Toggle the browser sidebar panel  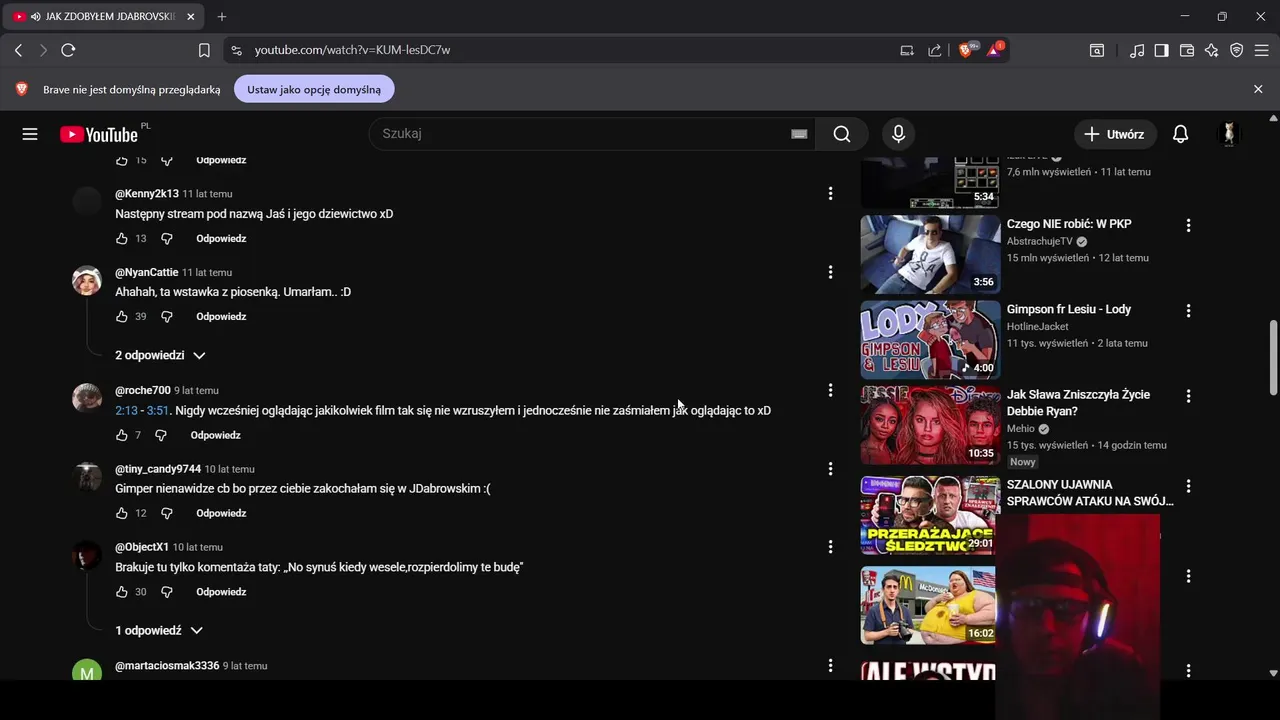coord(1161,50)
